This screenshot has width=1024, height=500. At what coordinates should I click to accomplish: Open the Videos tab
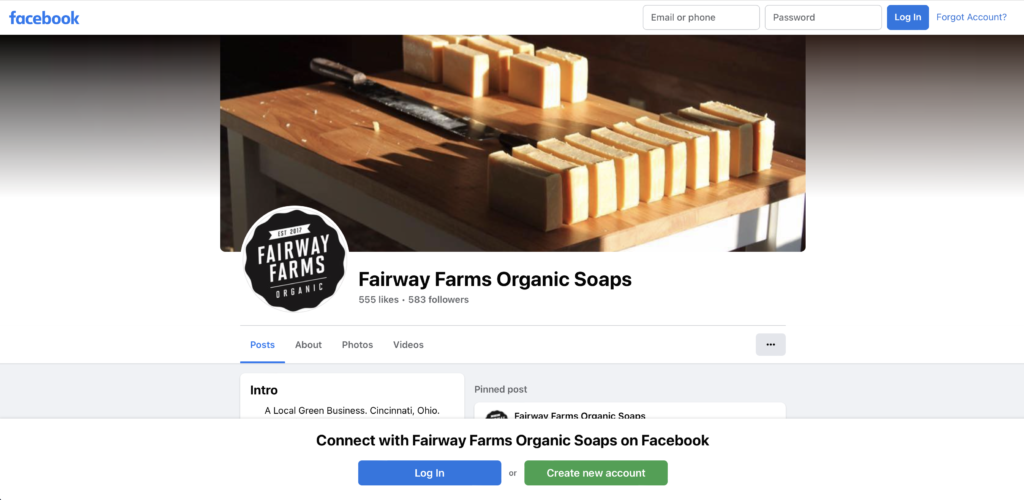408,345
